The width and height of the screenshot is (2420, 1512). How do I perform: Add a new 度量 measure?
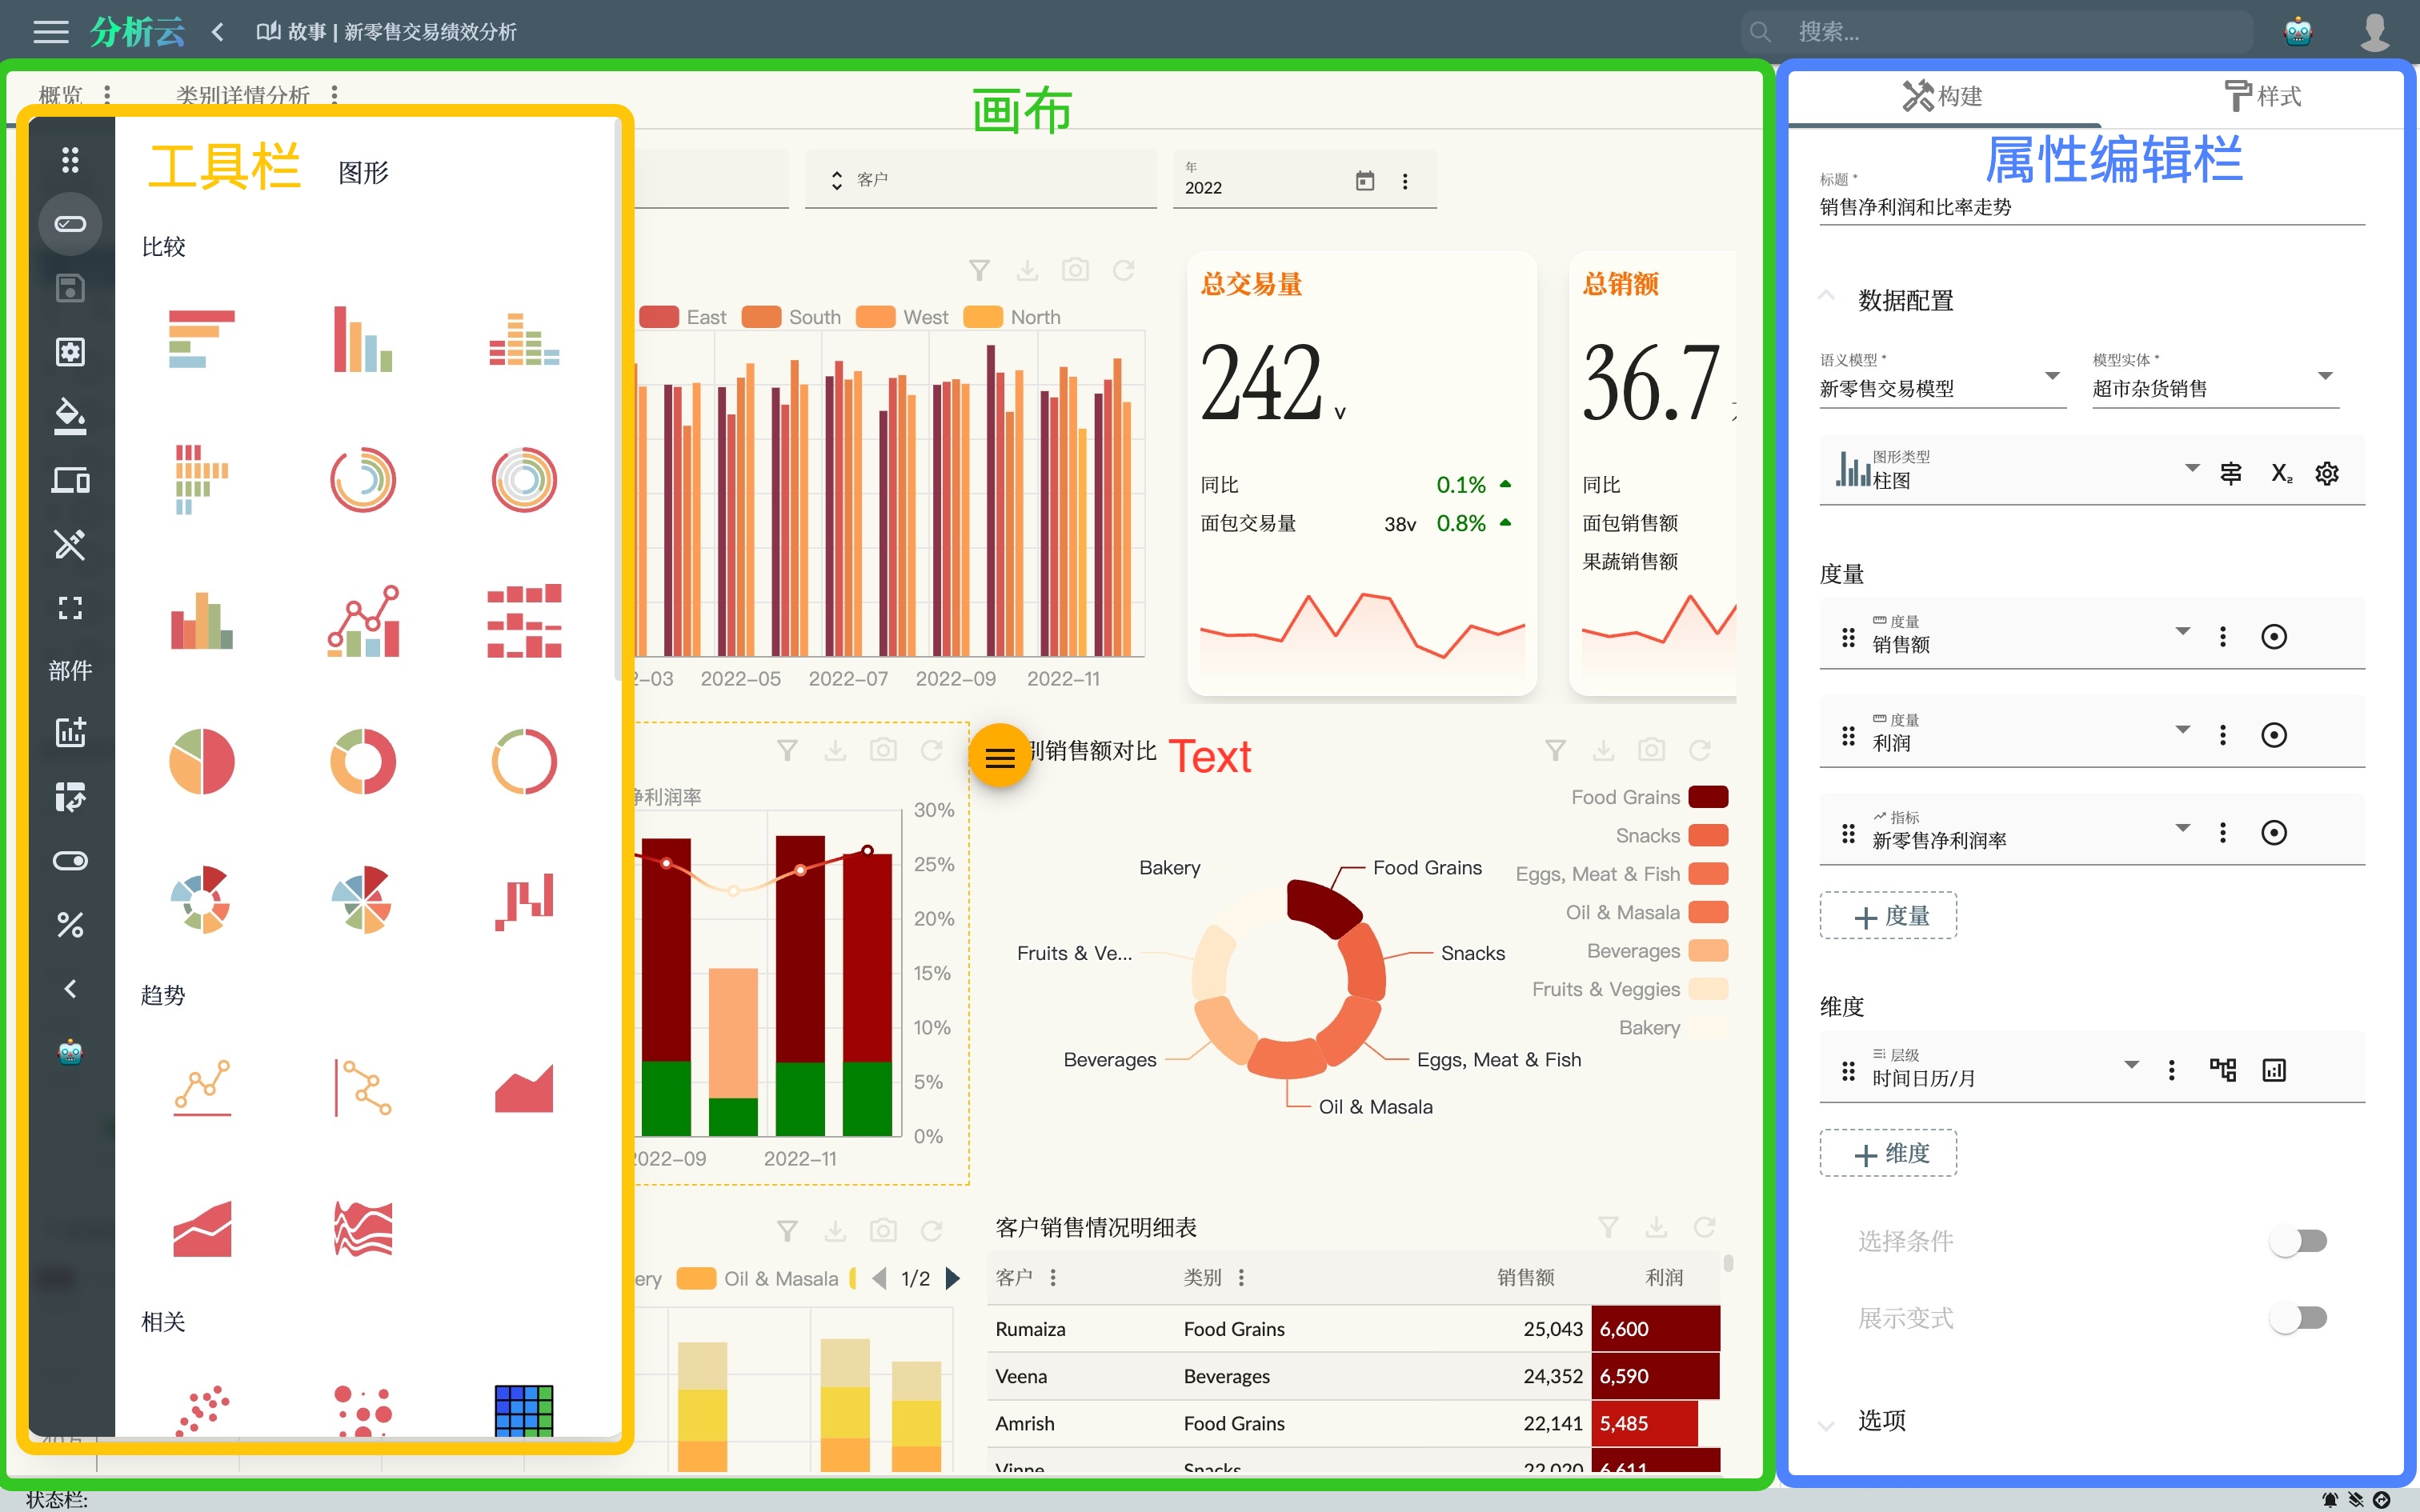pyautogui.click(x=1888, y=916)
